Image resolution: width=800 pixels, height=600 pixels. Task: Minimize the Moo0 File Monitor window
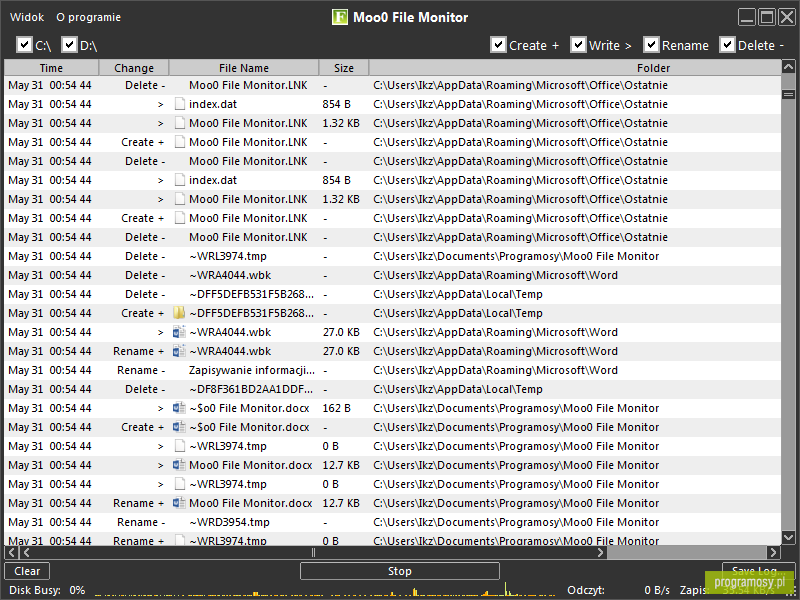pos(747,17)
